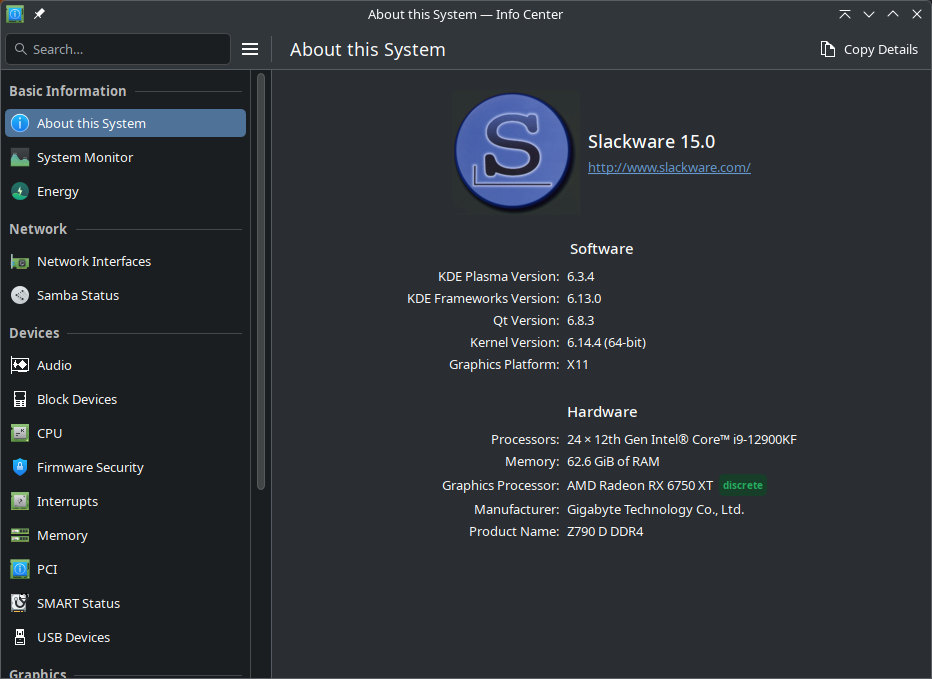The height and width of the screenshot is (679, 932).
Task: Click the Memory RAM stick icon
Action: click(20, 535)
